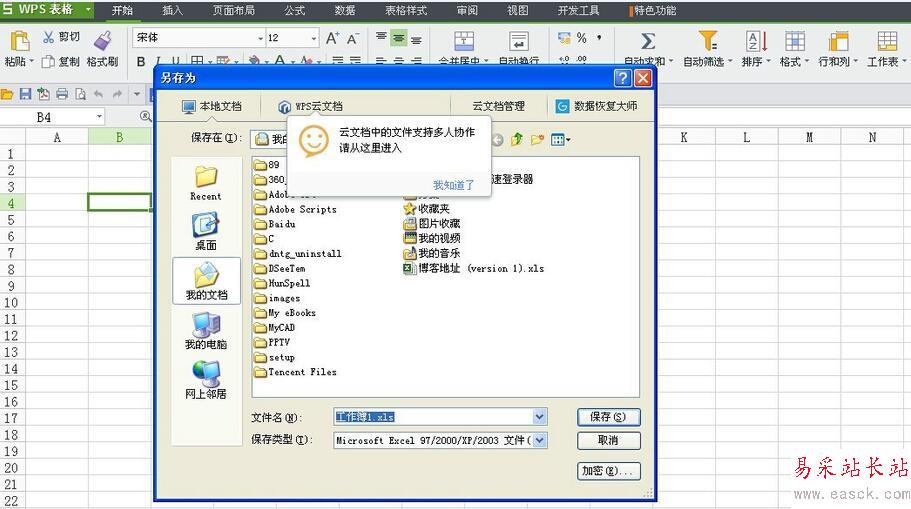Viewport: 911px width, 509px height.
Task: Click the Paste clipboard icon
Action: point(19,41)
